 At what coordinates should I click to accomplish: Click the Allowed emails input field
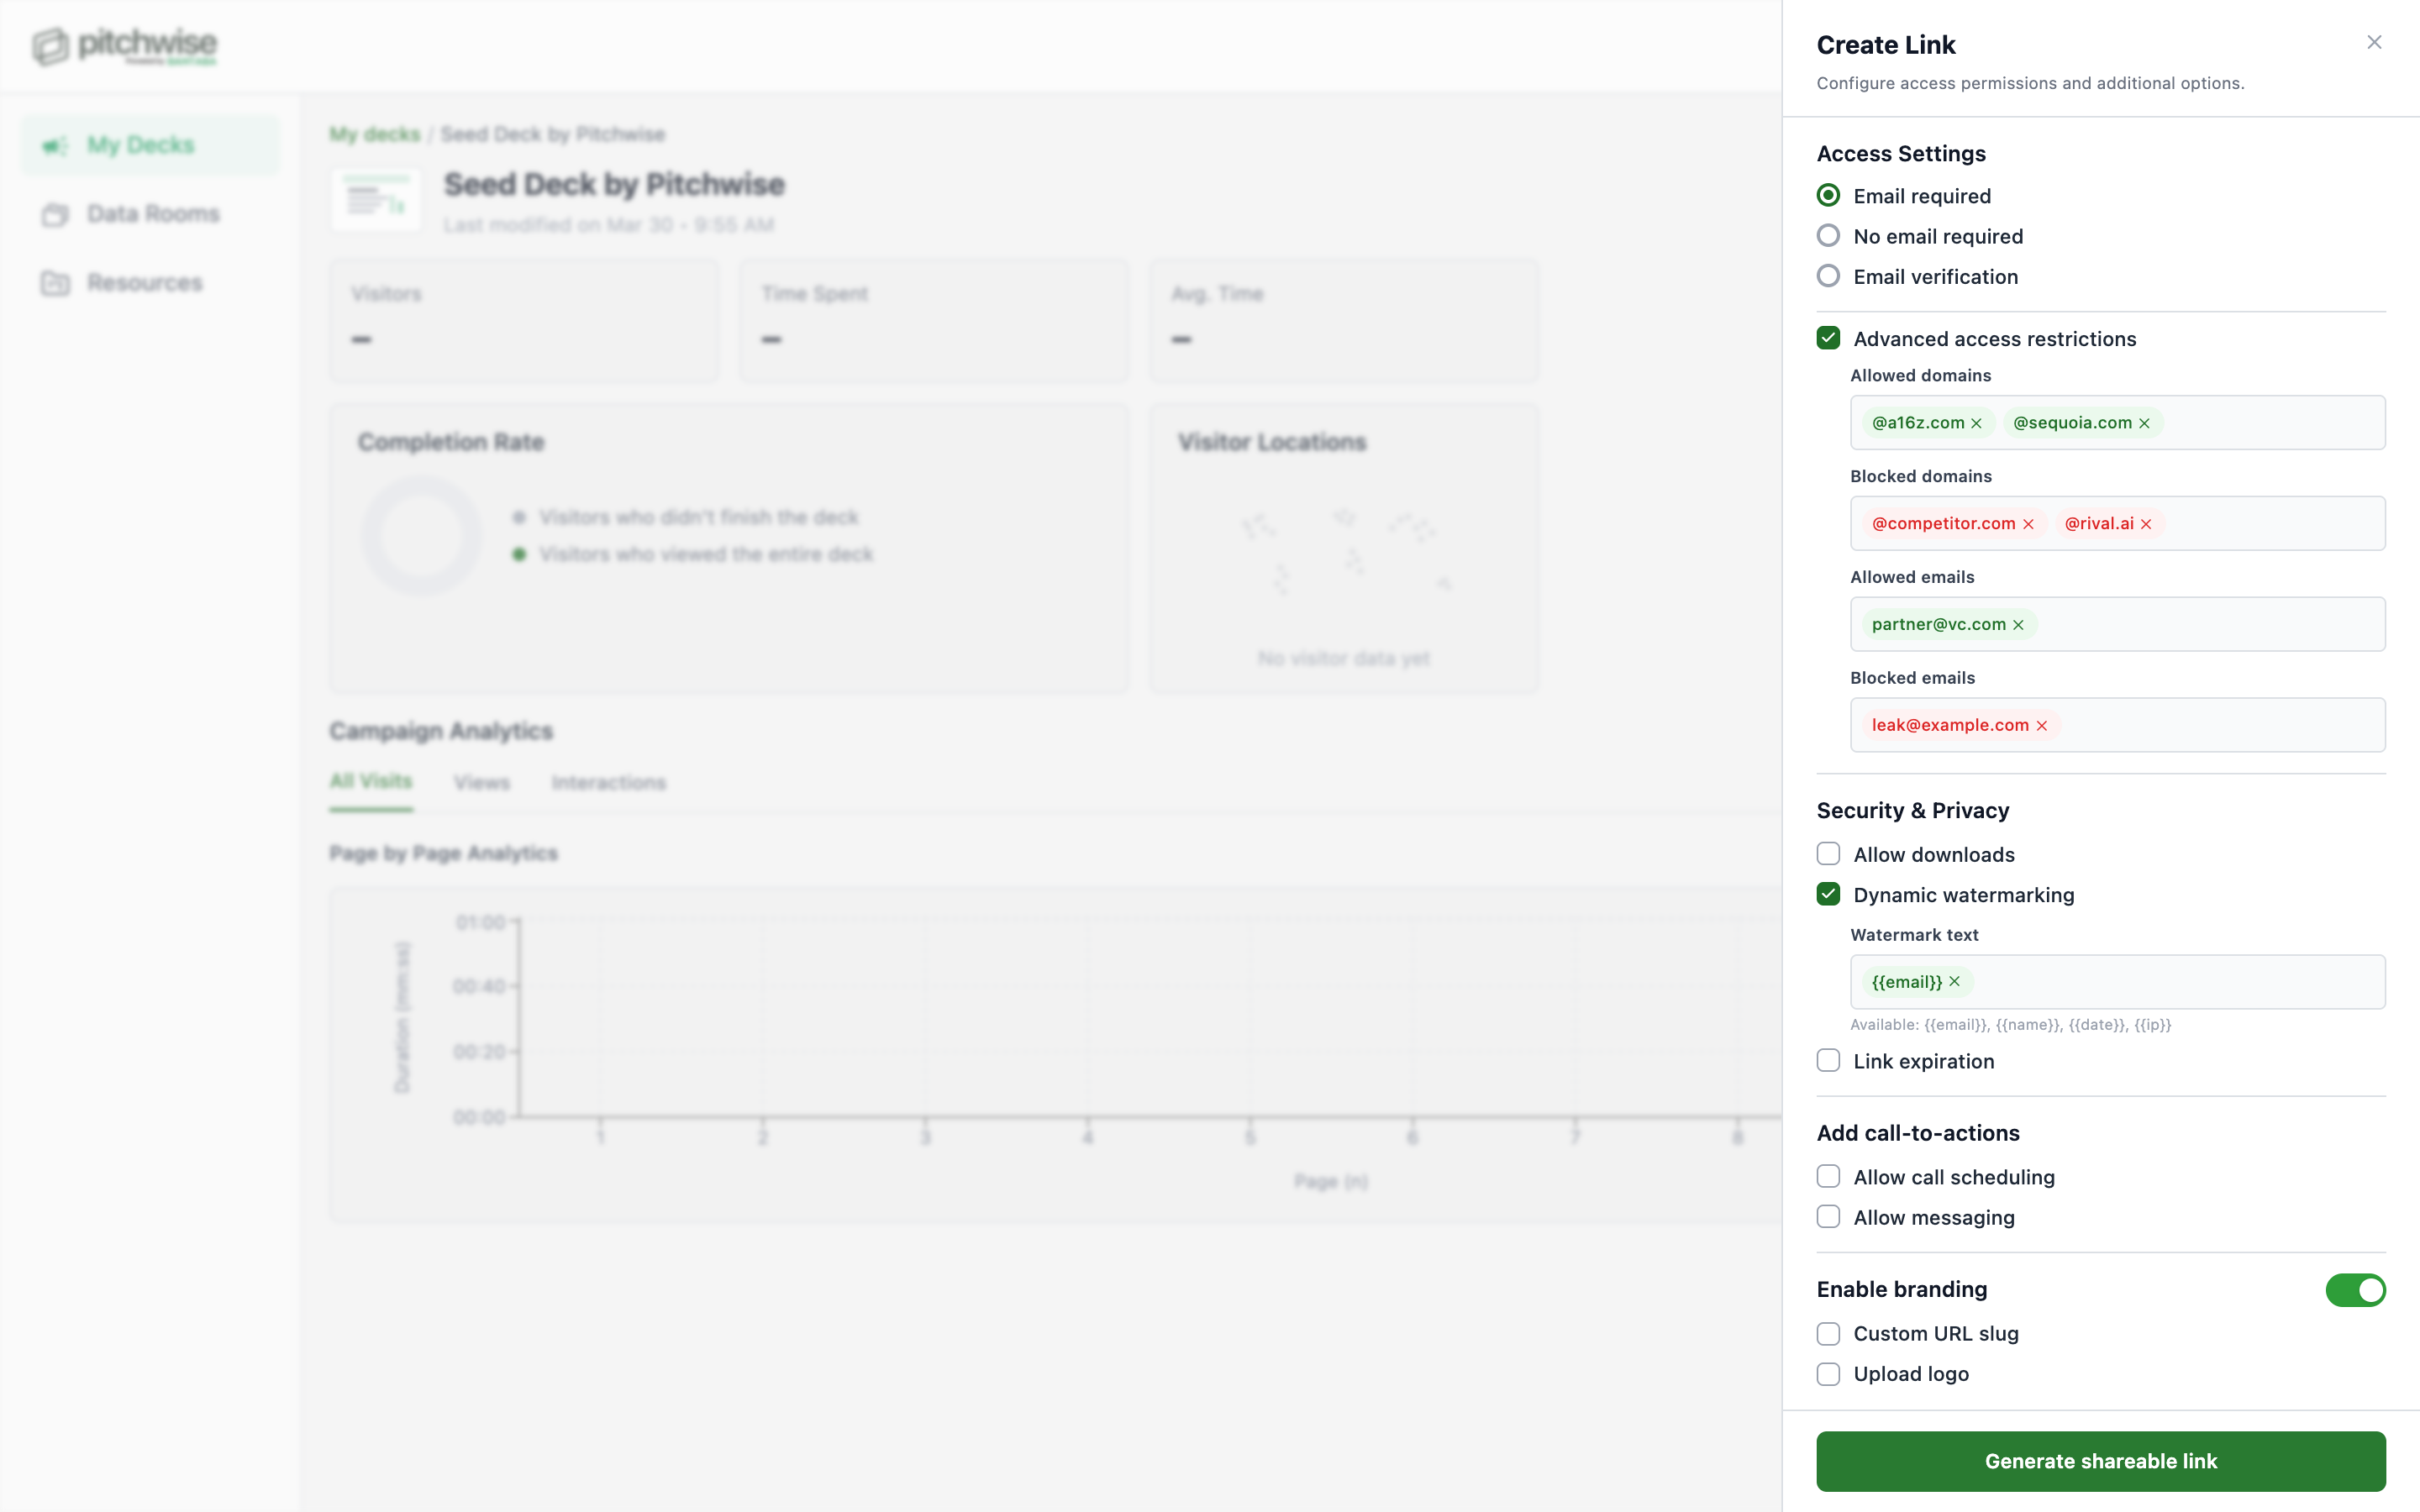pyautogui.click(x=2200, y=624)
